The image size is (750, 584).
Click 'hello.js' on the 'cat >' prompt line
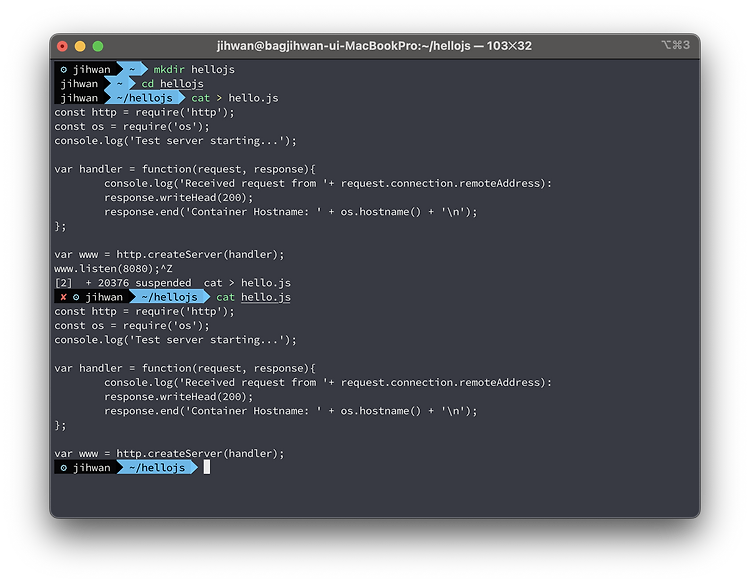tap(253, 98)
